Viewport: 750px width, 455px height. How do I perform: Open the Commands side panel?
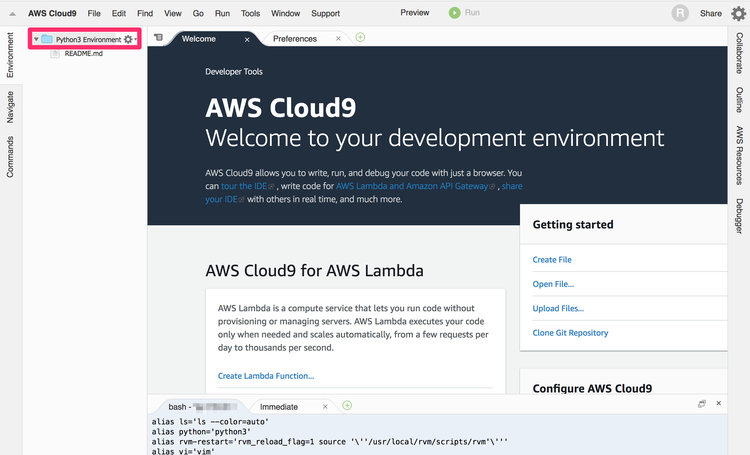[x=10, y=157]
